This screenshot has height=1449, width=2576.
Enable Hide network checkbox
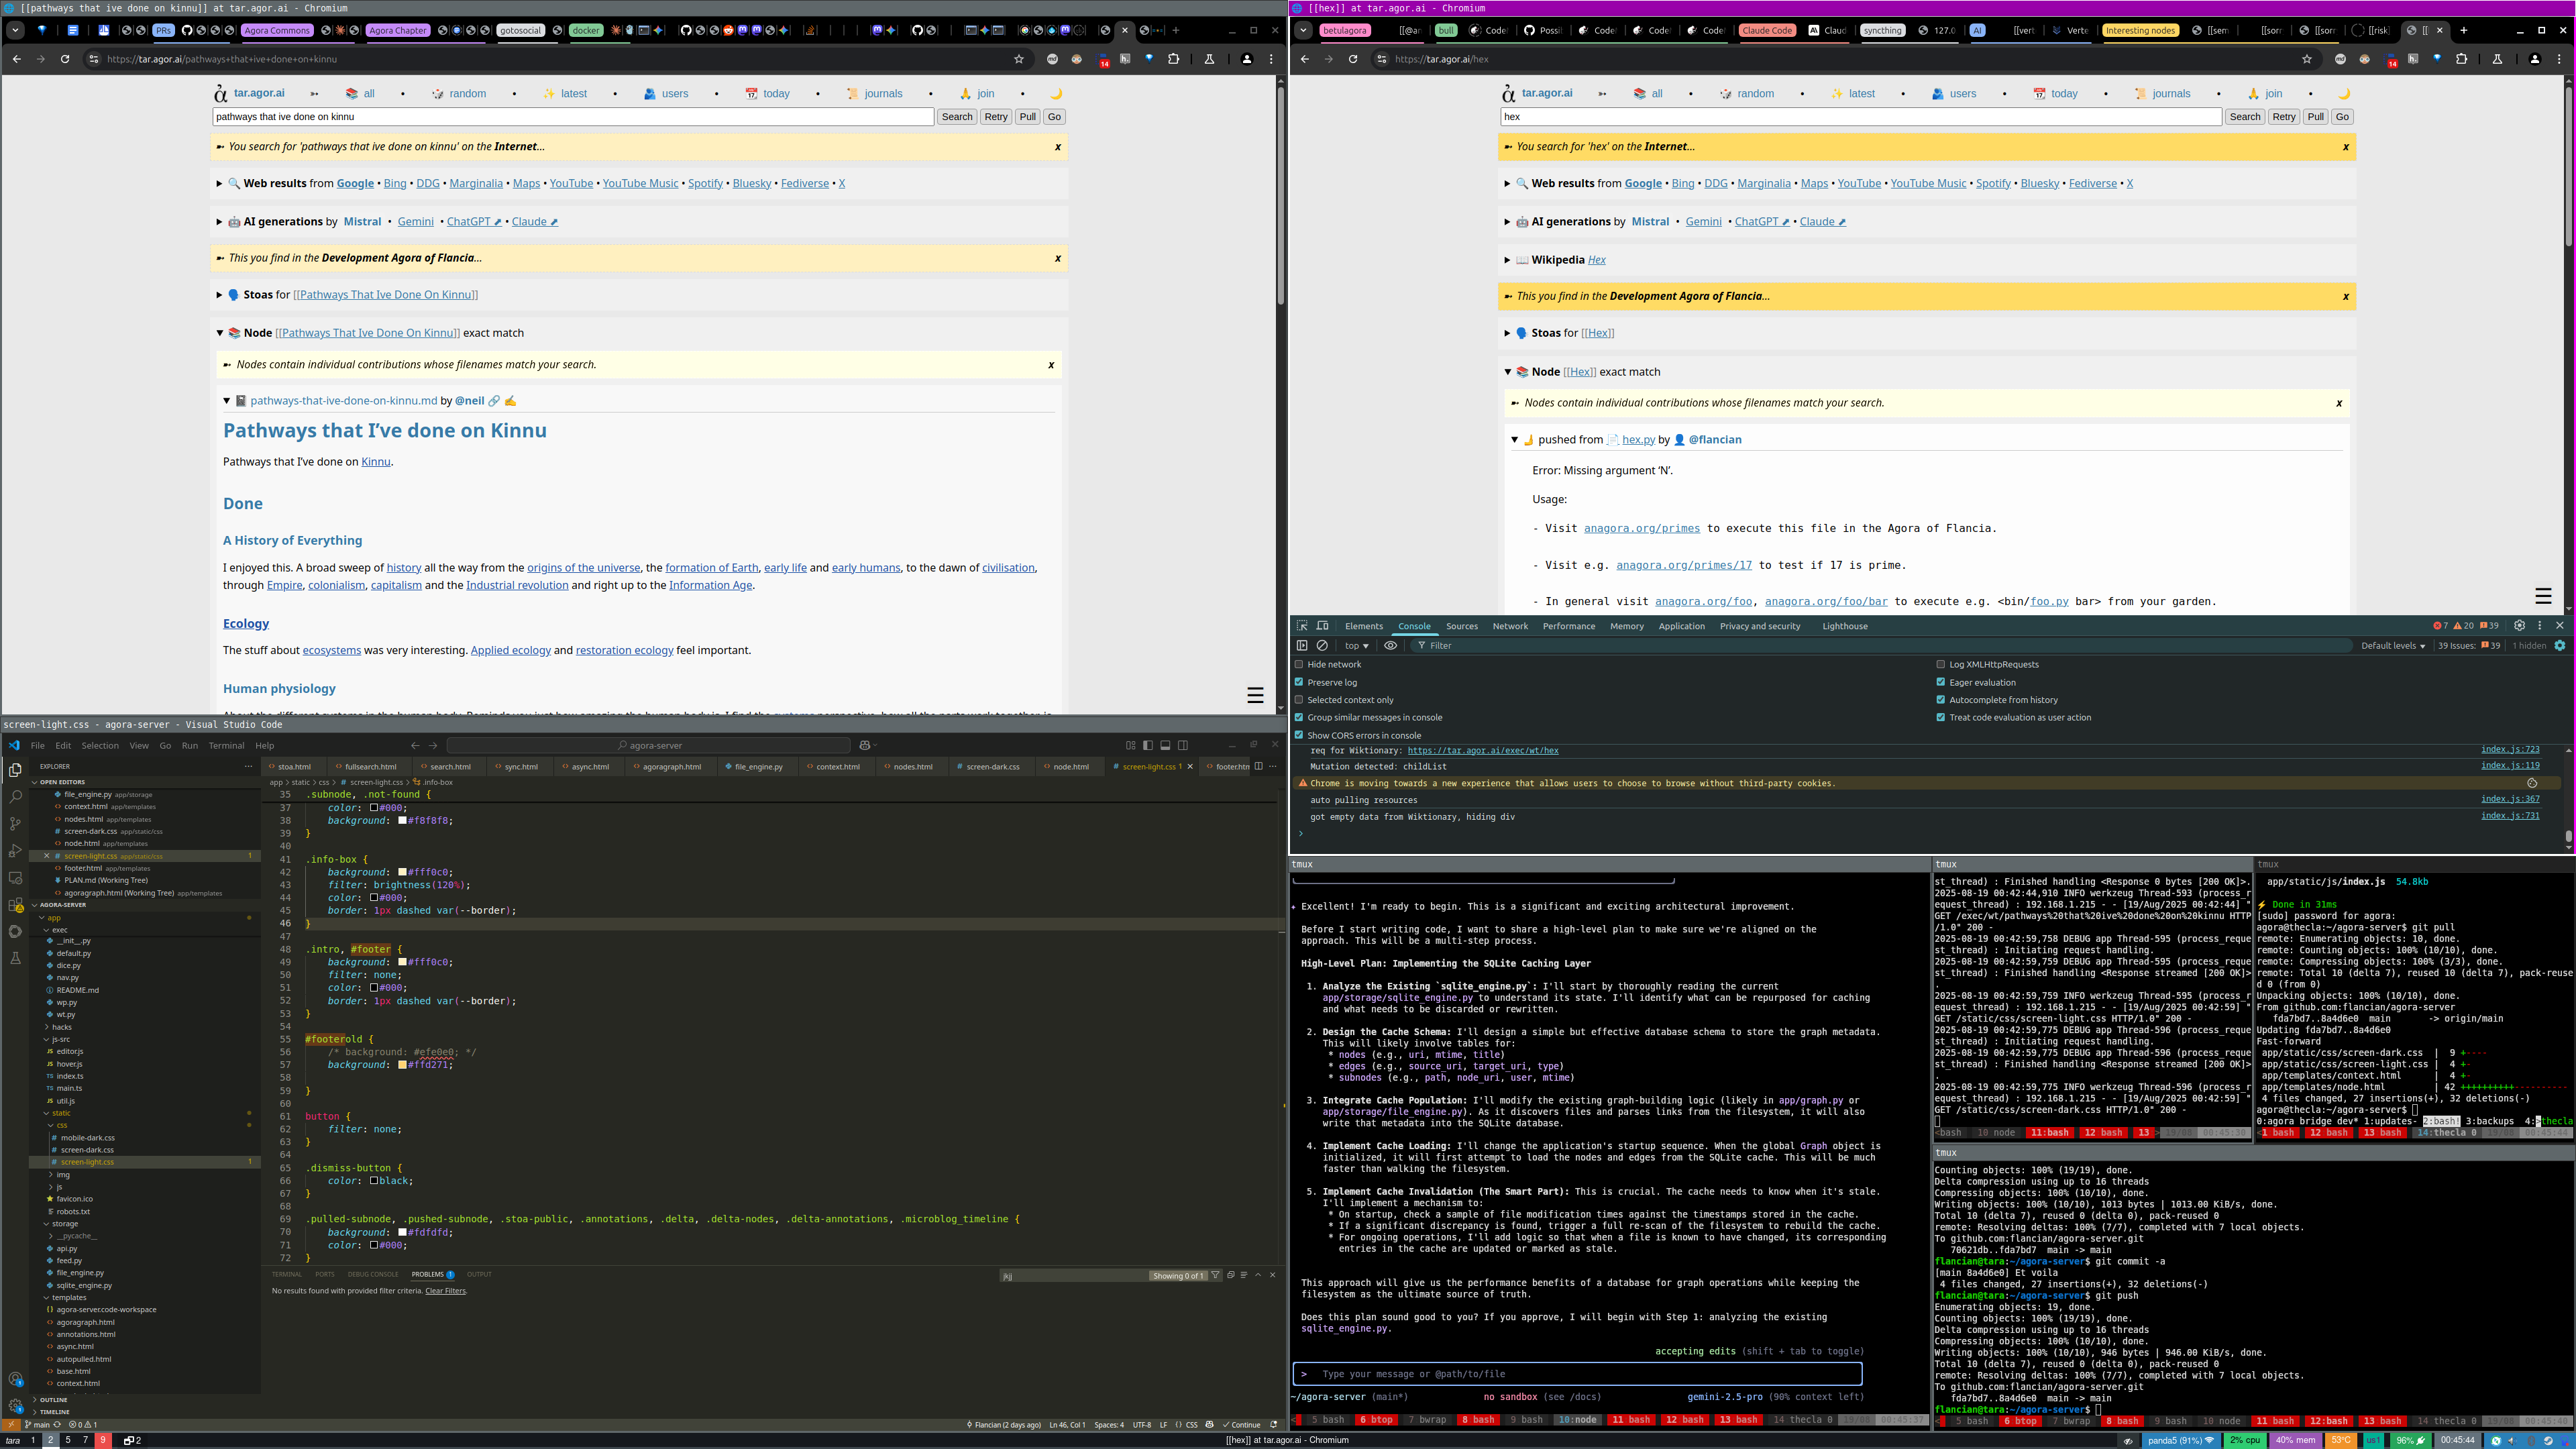click(x=1299, y=664)
